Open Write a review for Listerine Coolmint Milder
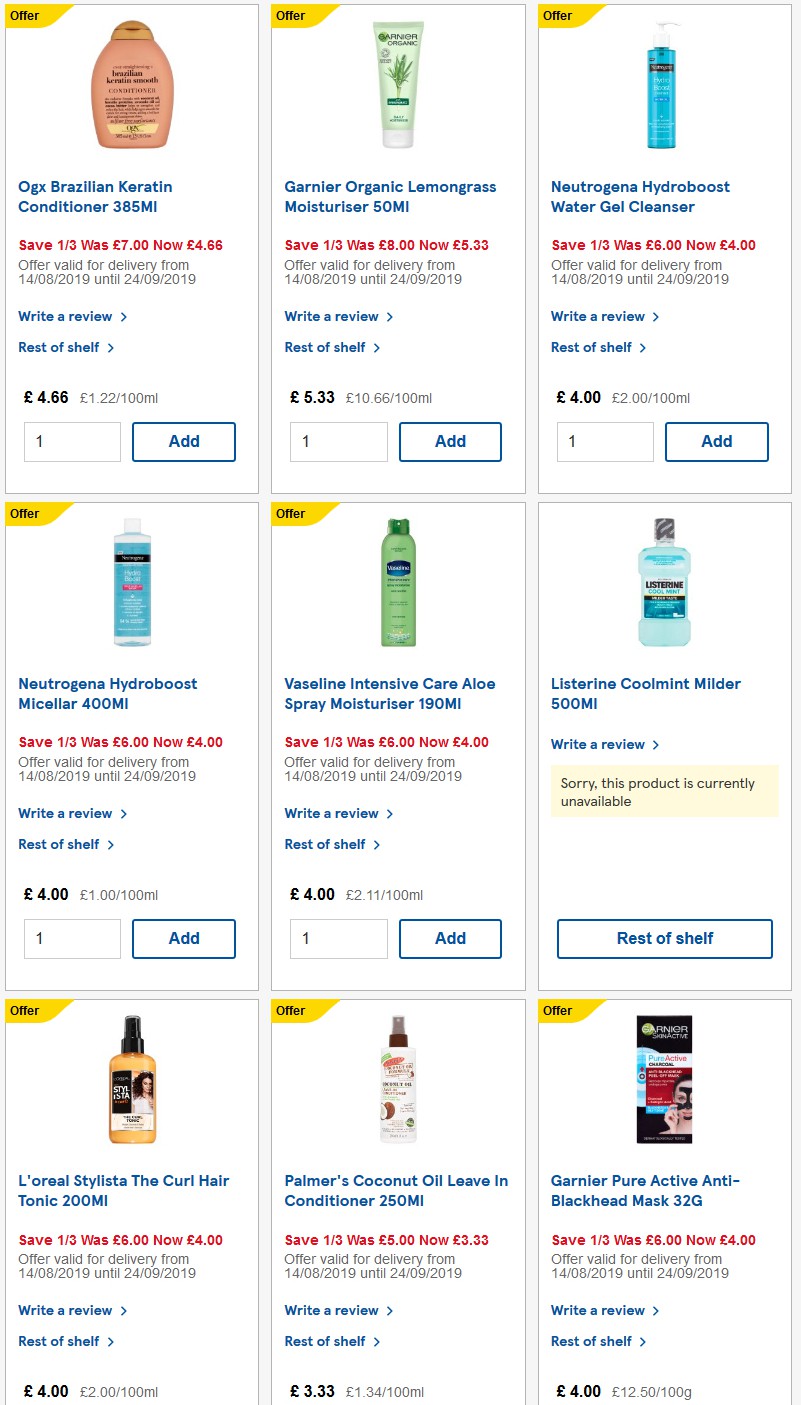The height and width of the screenshot is (1405, 801). click(x=598, y=744)
